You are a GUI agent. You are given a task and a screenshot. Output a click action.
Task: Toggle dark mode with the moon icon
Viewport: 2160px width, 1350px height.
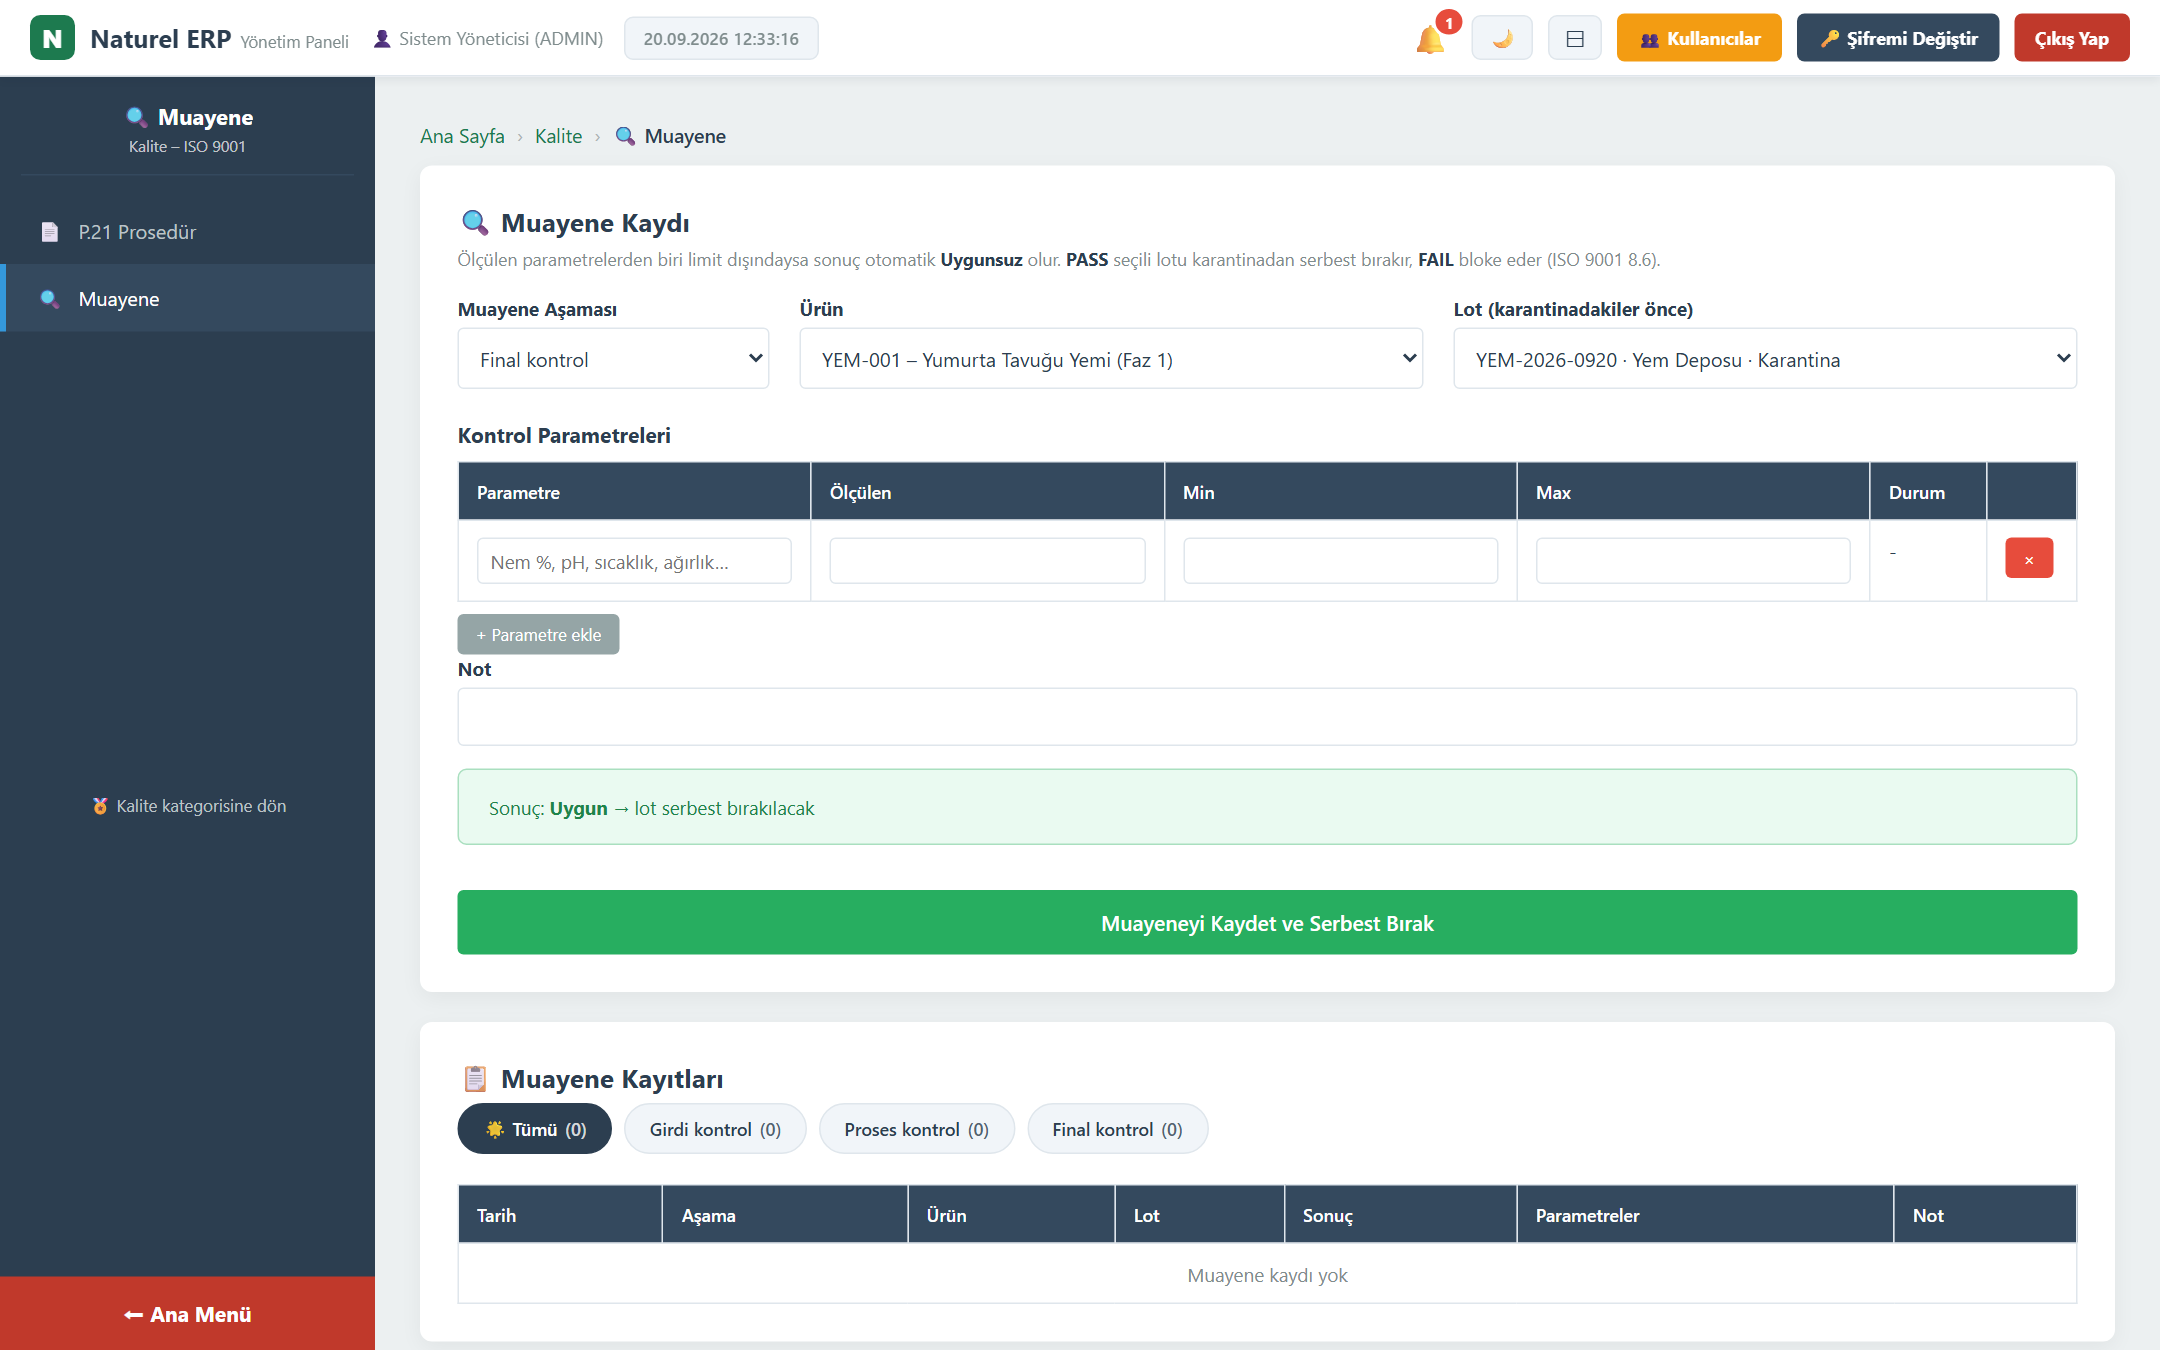click(1501, 39)
